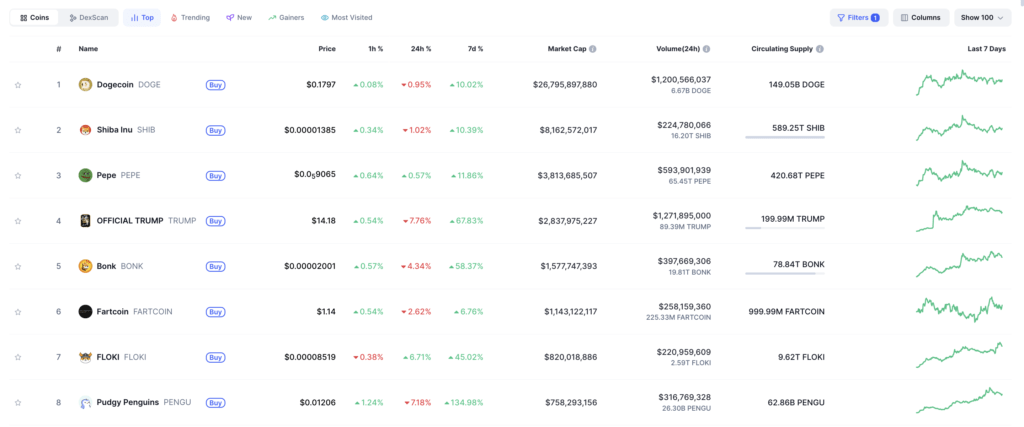Sort by the 24h % column header
The image size is (1024, 427).
pyautogui.click(x=421, y=49)
